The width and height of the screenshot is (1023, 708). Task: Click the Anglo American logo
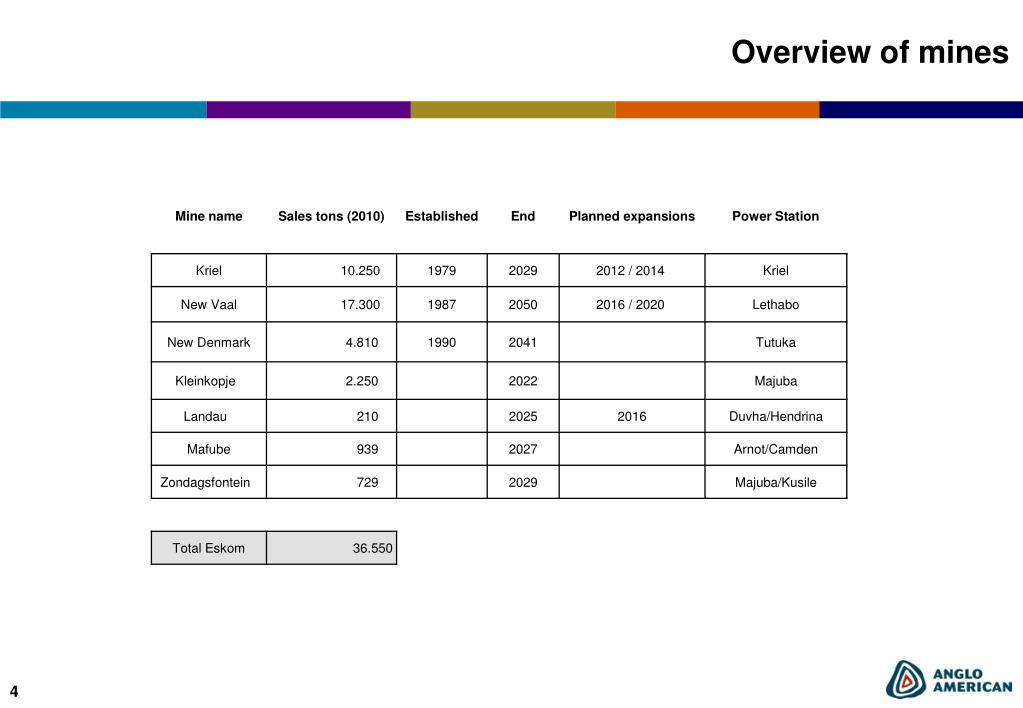tap(949, 679)
